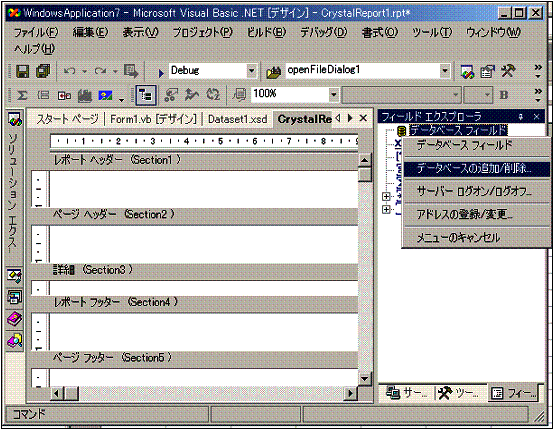The height and width of the screenshot is (429, 553).
Task: Click the Select Expert icon
Action: click(171, 95)
